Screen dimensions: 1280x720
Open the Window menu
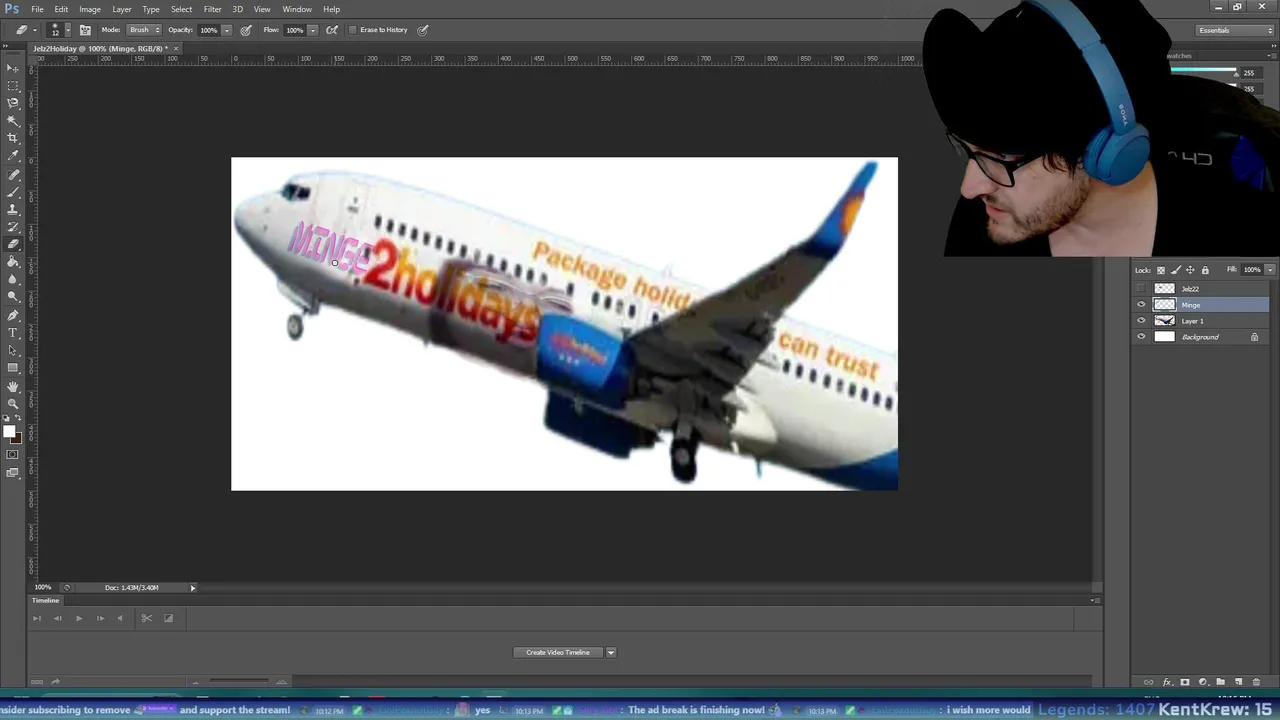click(297, 9)
